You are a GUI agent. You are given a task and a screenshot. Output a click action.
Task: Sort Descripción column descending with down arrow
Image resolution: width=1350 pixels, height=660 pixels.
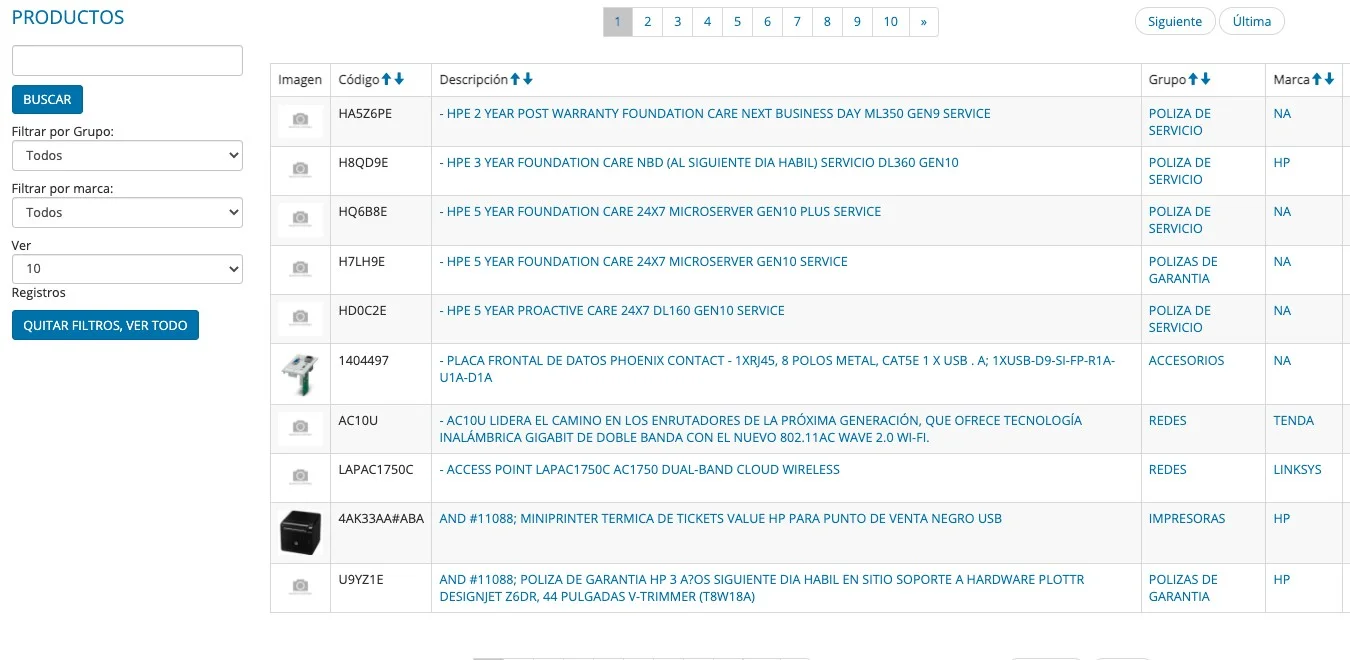(x=528, y=80)
